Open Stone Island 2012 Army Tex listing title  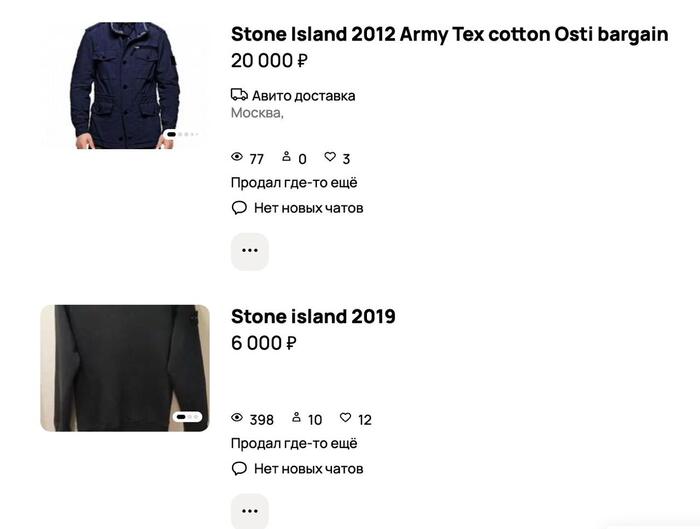(449, 34)
